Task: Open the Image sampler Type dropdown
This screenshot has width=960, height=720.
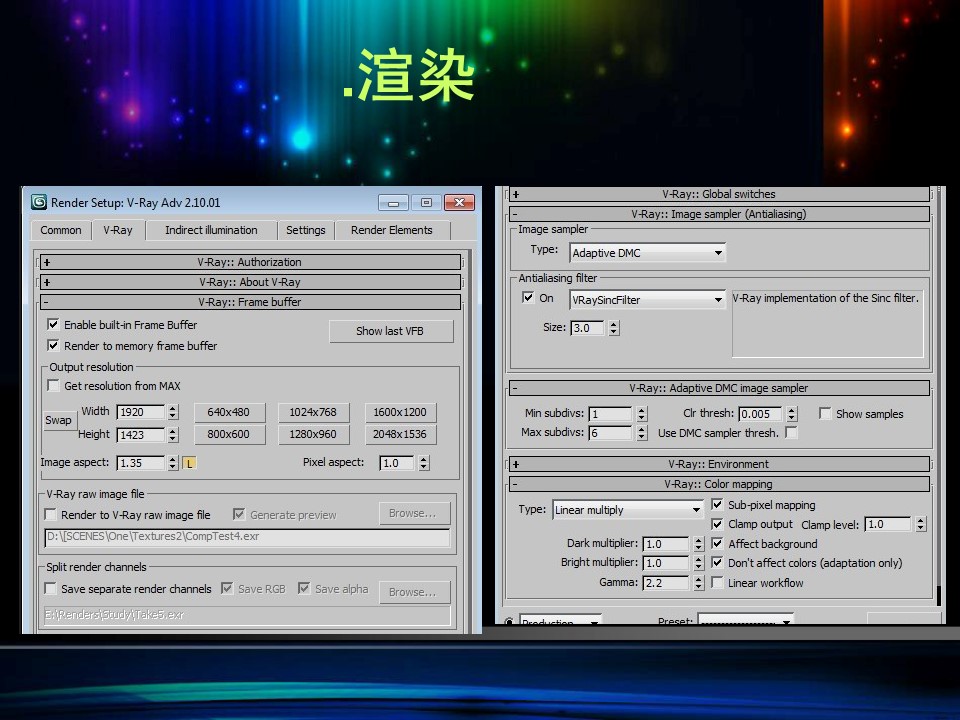Action: [647, 253]
